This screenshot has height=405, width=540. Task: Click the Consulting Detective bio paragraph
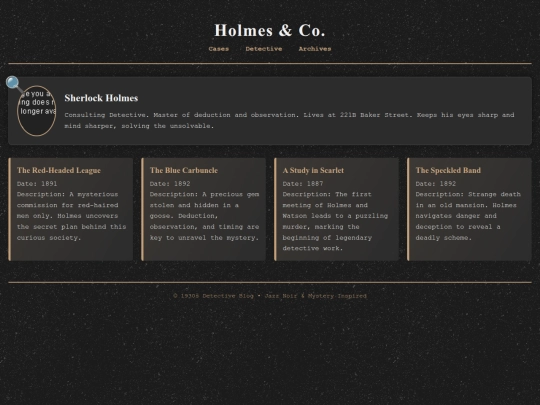click(289, 120)
